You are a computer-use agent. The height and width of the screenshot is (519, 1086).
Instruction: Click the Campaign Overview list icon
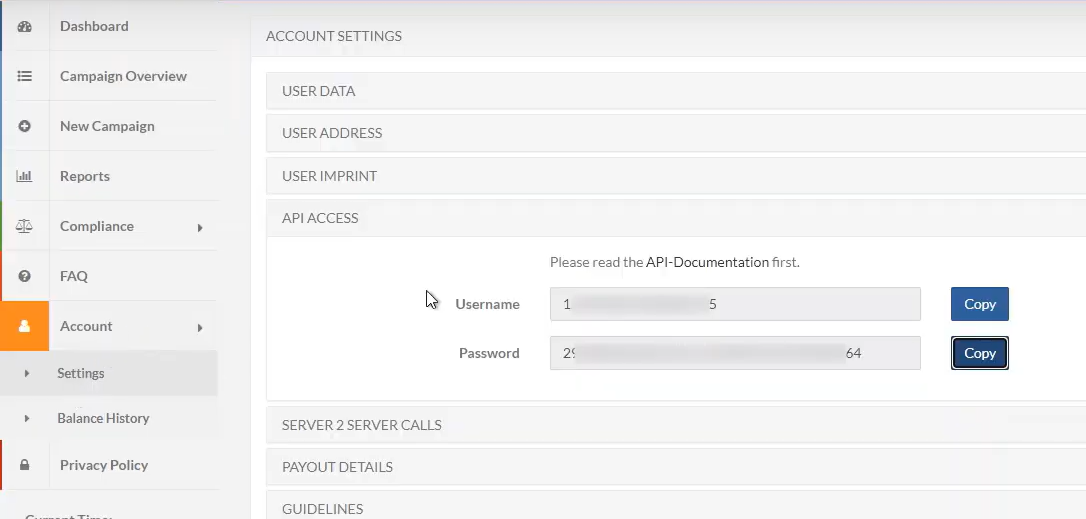pyautogui.click(x=25, y=76)
